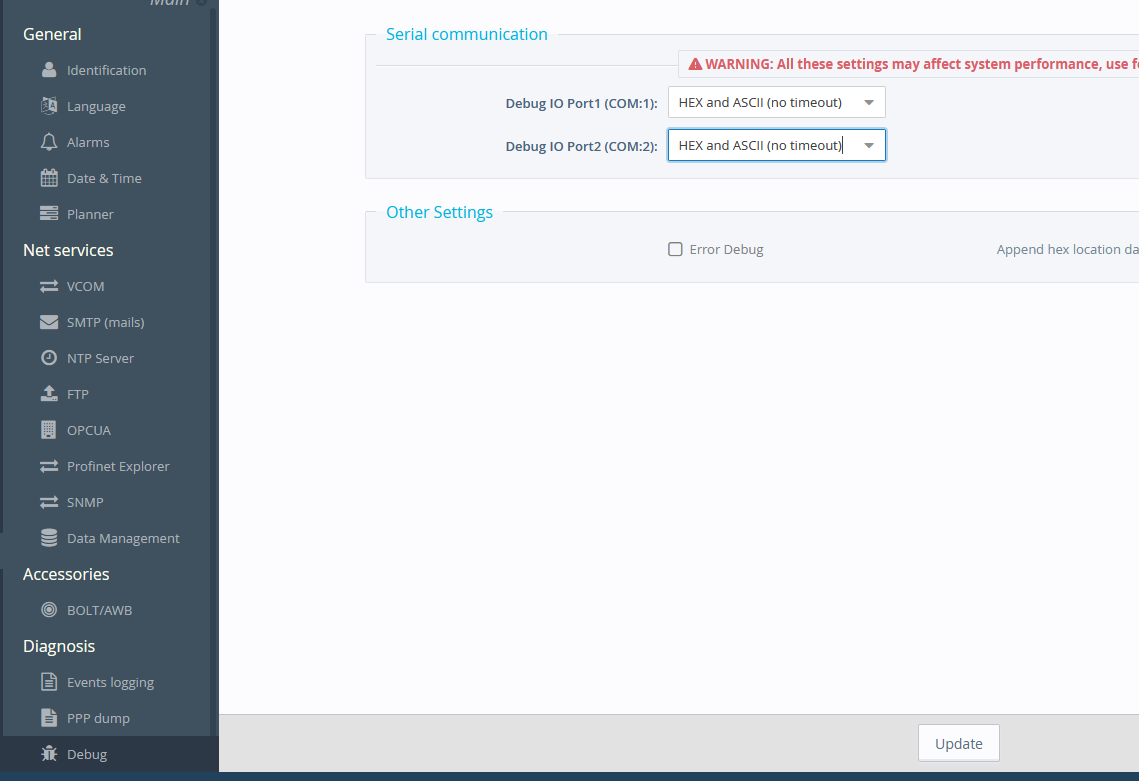Go to Events logging menu item
Screen dimensions: 1139x781
coord(110,682)
